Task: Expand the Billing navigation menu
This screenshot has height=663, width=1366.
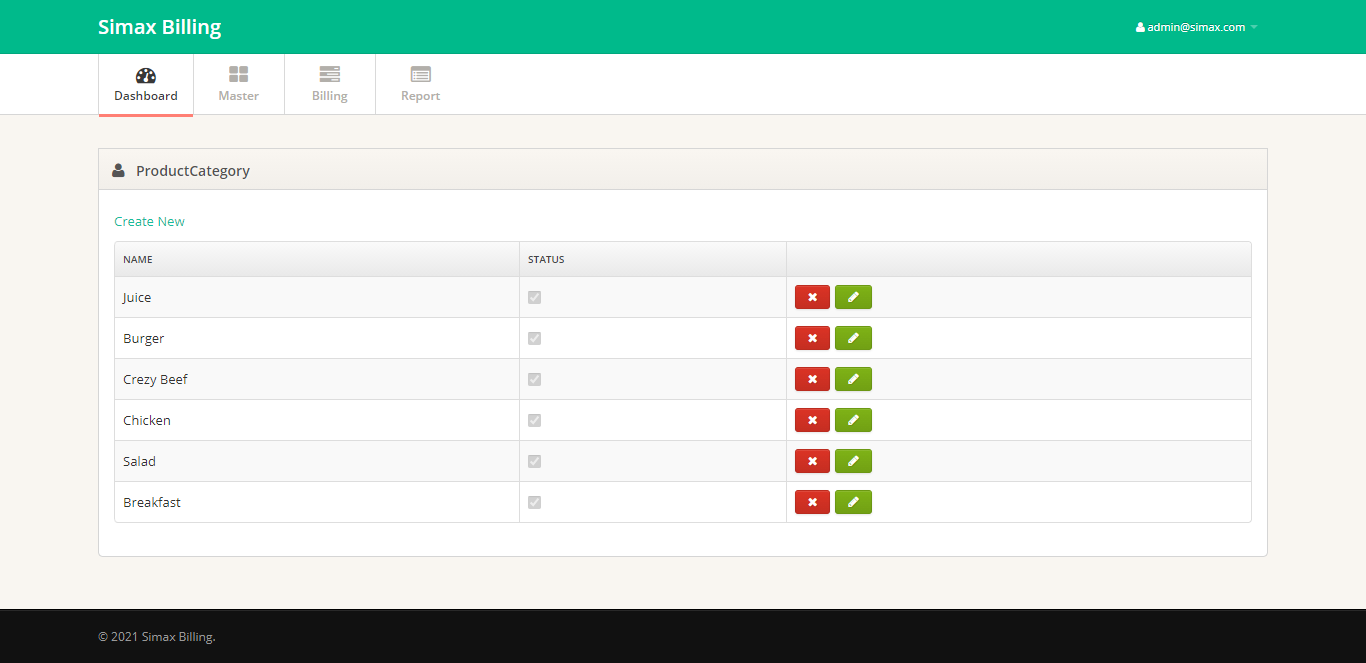Action: 330,85
